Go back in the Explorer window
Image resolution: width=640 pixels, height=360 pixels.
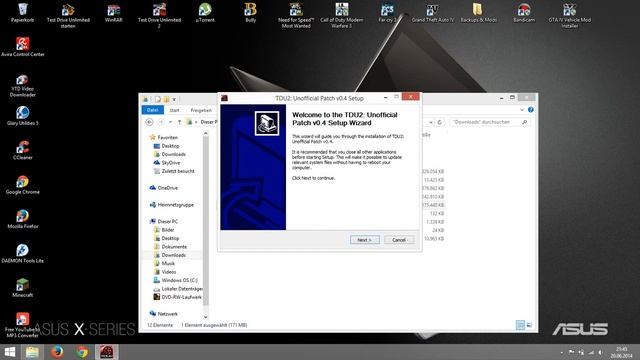[x=149, y=122]
